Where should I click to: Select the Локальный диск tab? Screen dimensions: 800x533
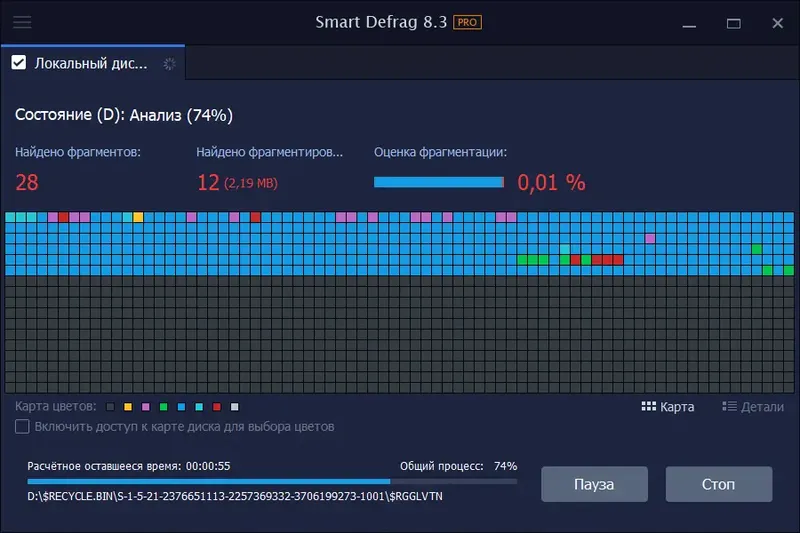[93, 63]
